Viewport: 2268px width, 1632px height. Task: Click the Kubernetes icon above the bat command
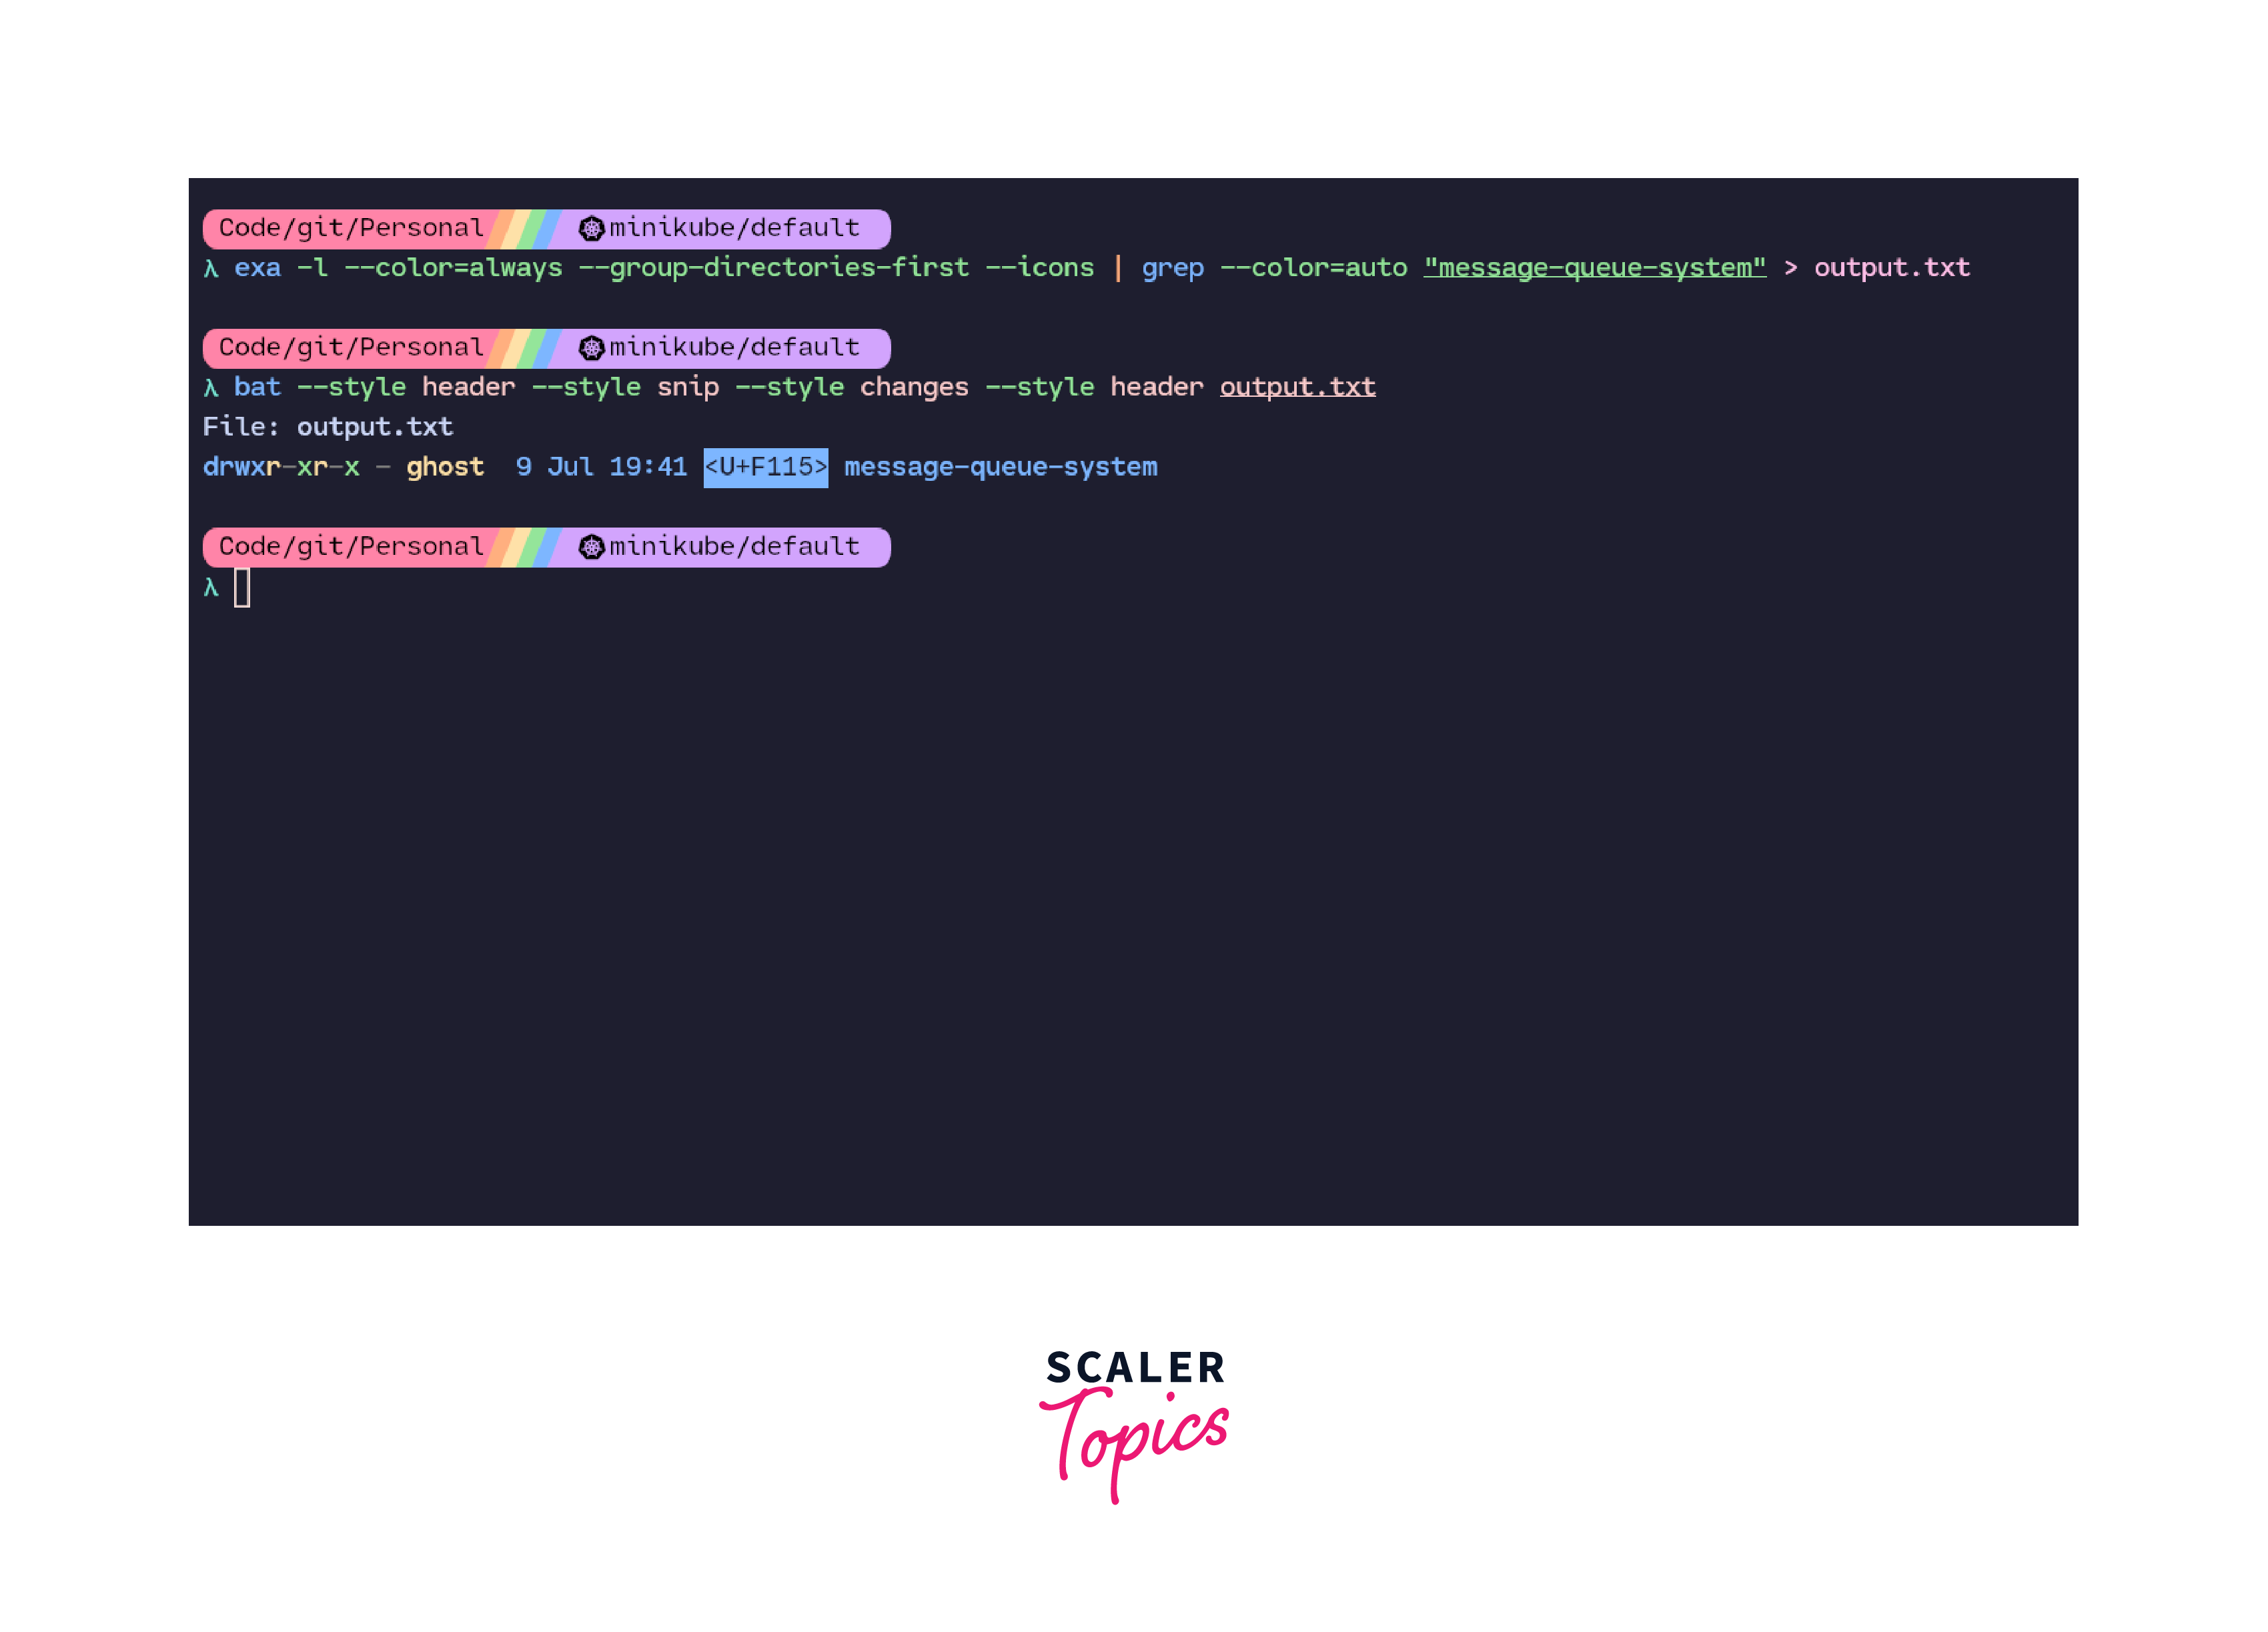pos(591,348)
